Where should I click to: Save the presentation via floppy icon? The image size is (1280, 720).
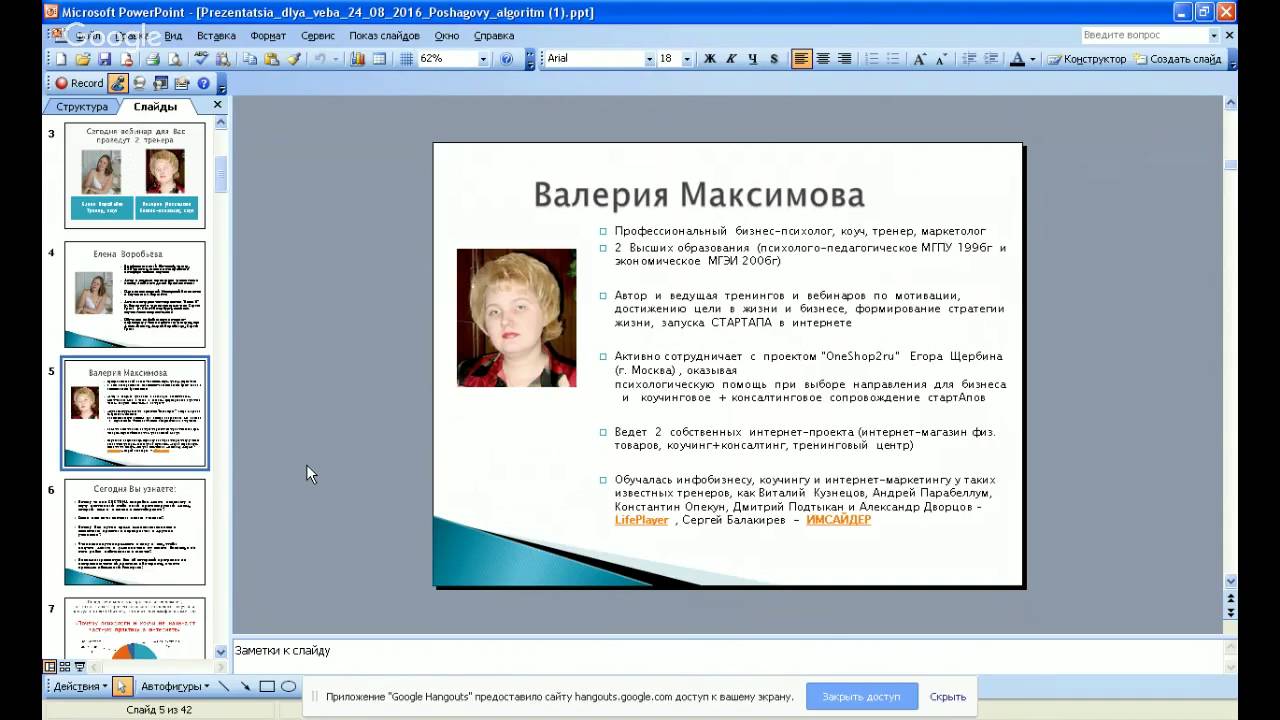[104, 59]
